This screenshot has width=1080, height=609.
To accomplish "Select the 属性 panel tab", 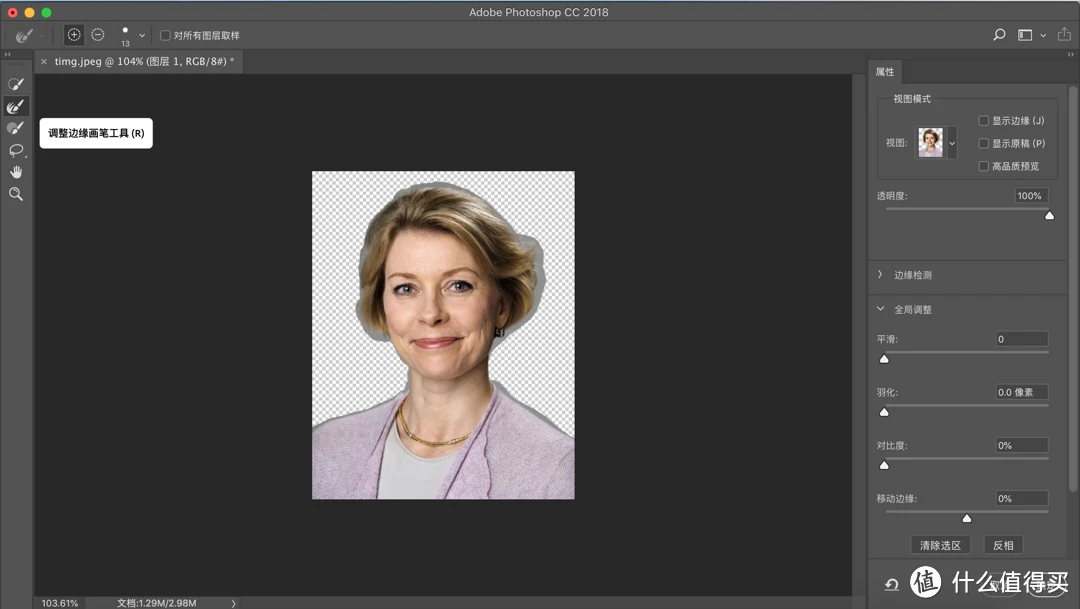I will click(885, 72).
